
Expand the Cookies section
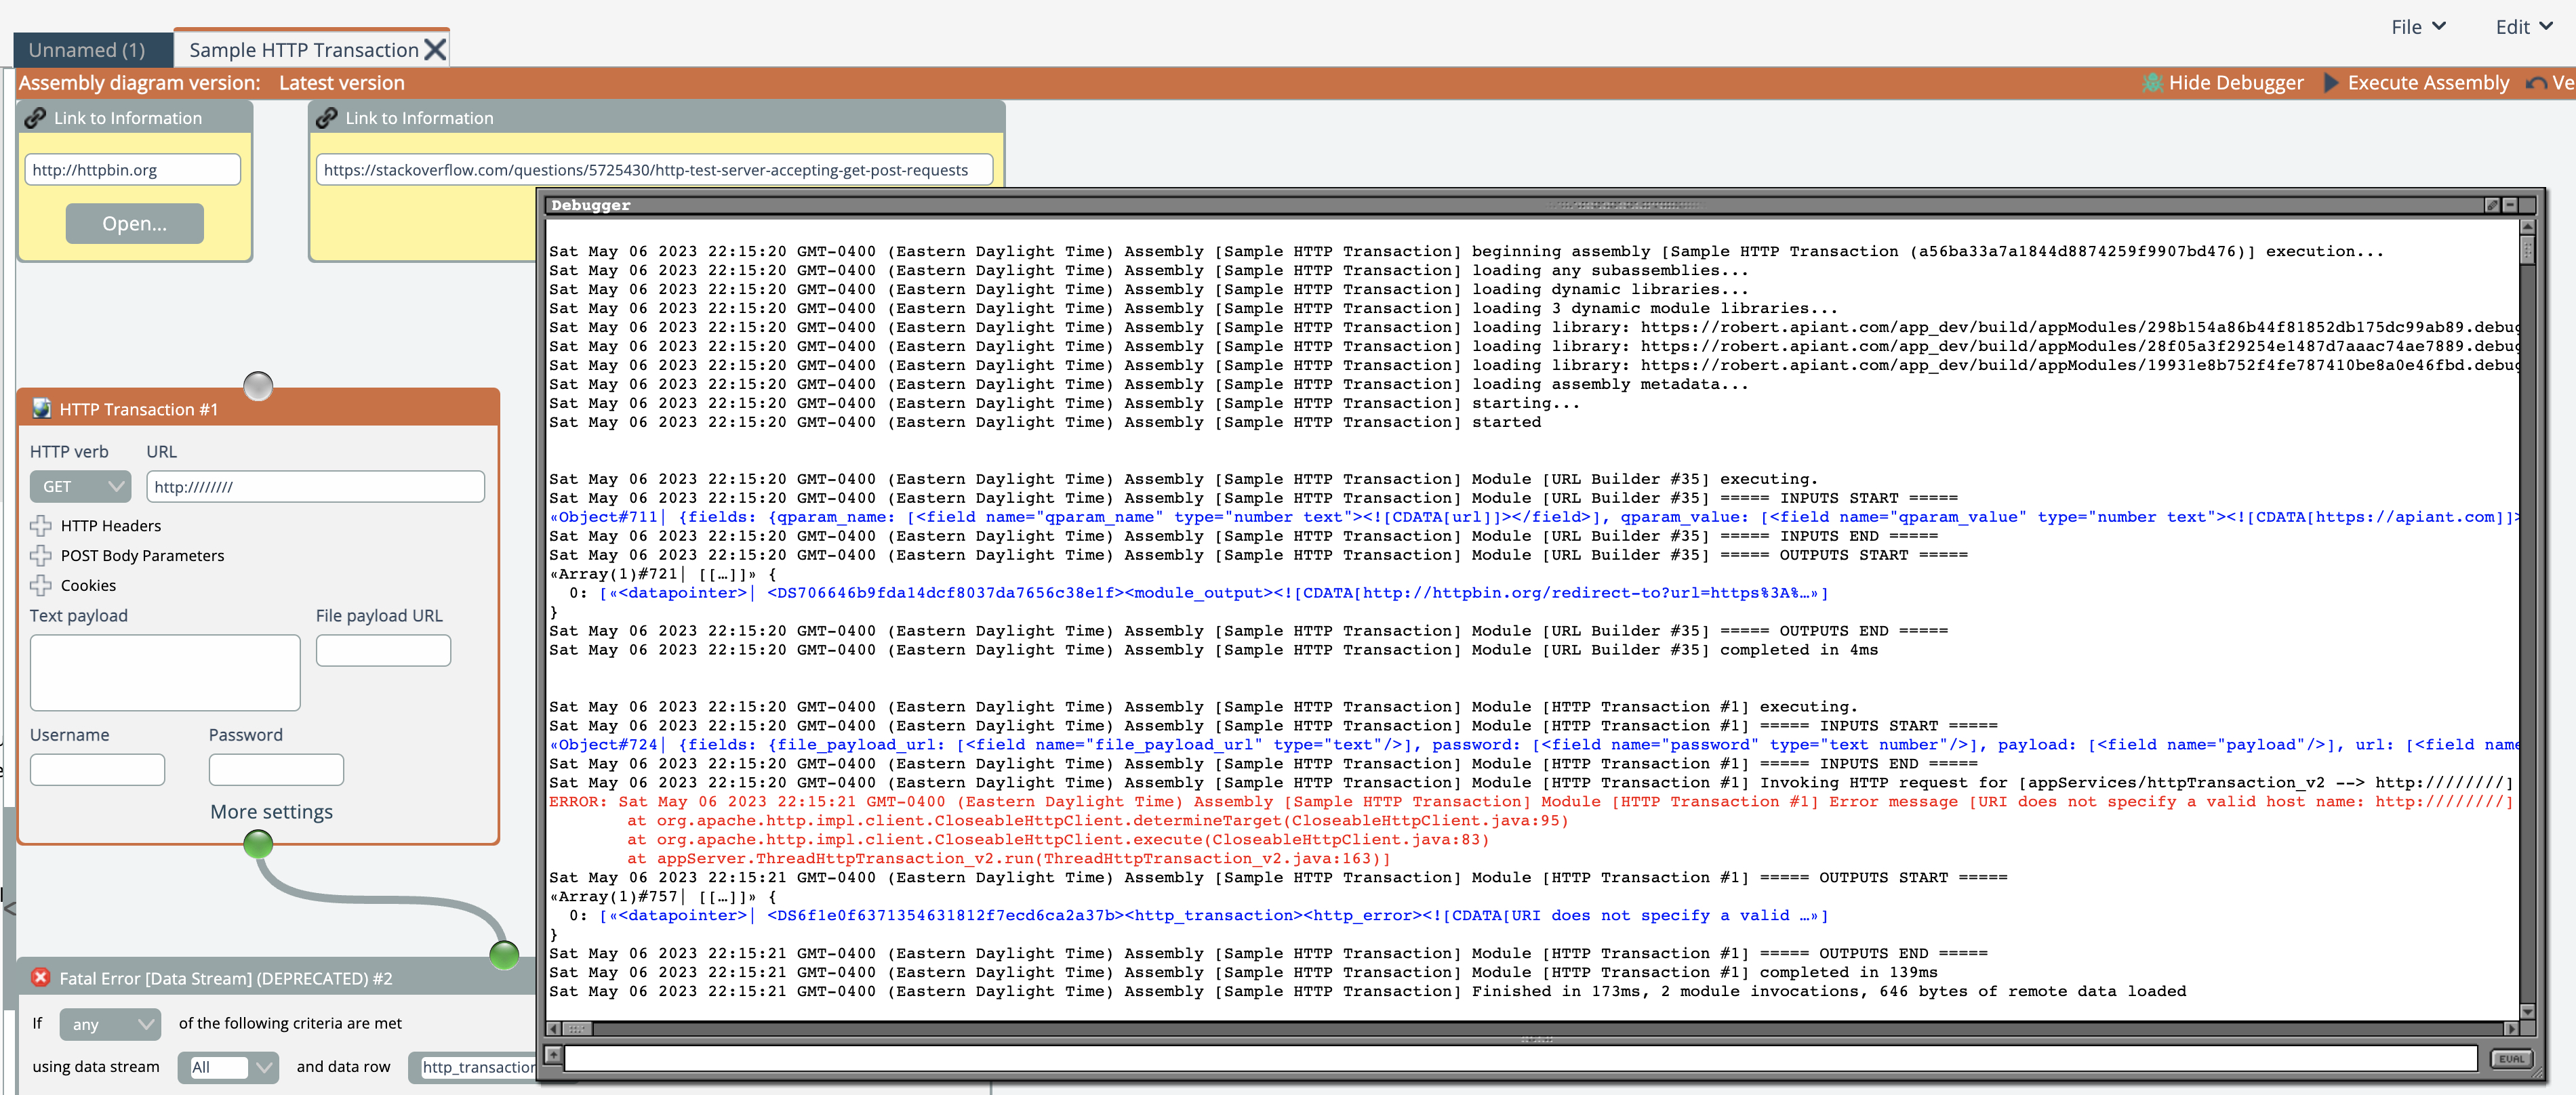[x=41, y=585]
